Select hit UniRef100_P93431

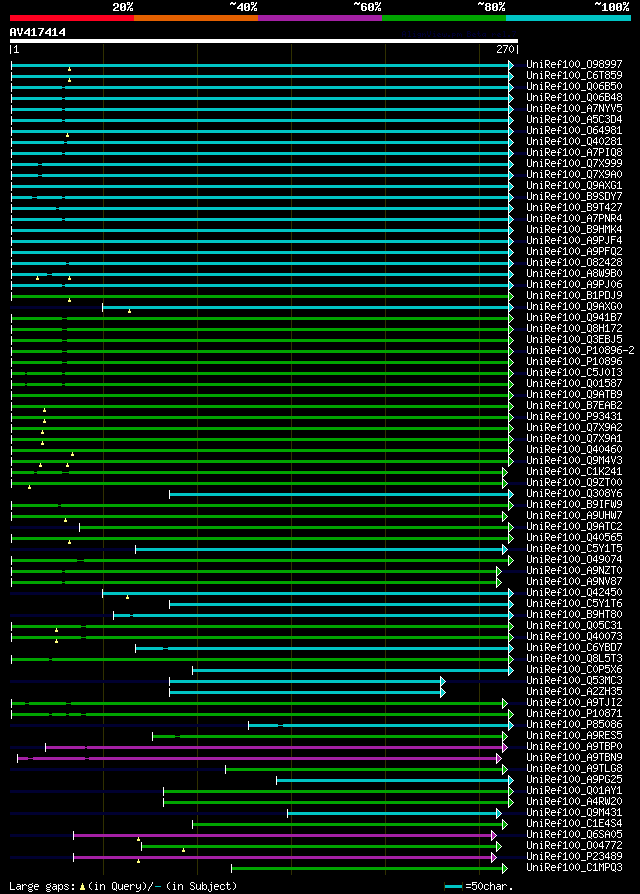pyautogui.click(x=574, y=416)
